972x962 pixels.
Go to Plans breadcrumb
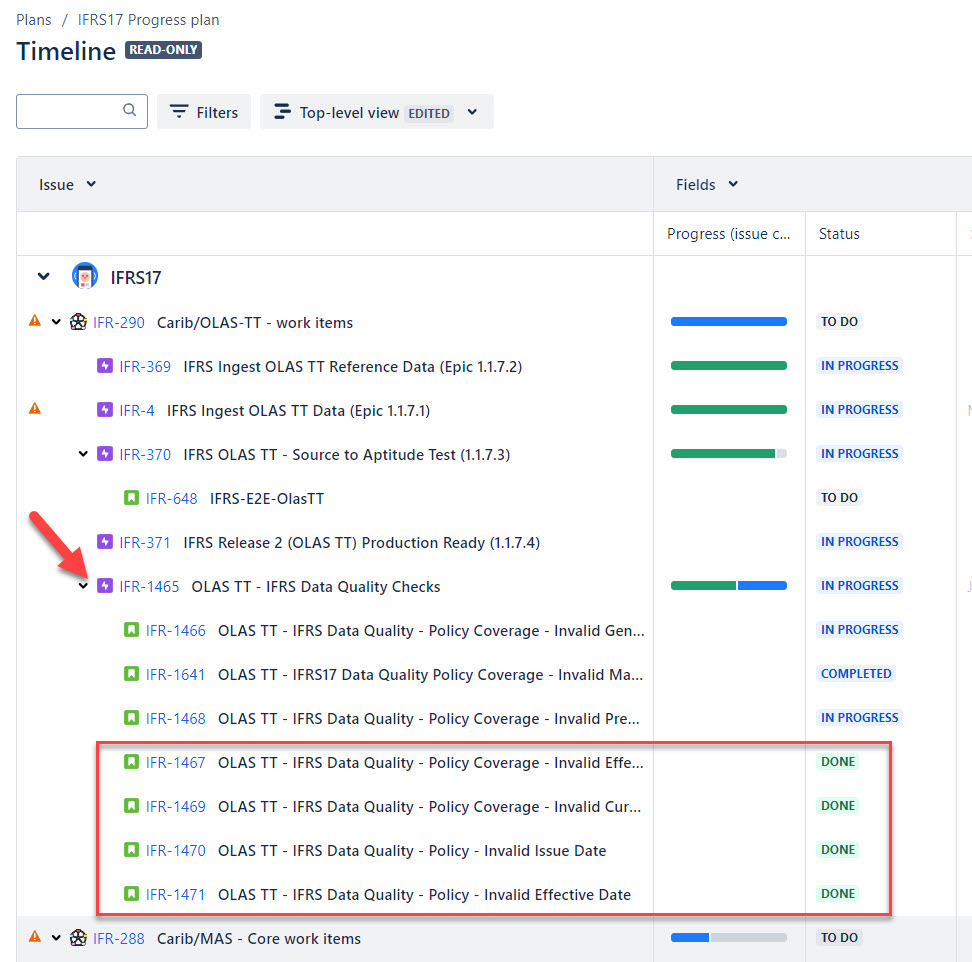(x=33, y=20)
